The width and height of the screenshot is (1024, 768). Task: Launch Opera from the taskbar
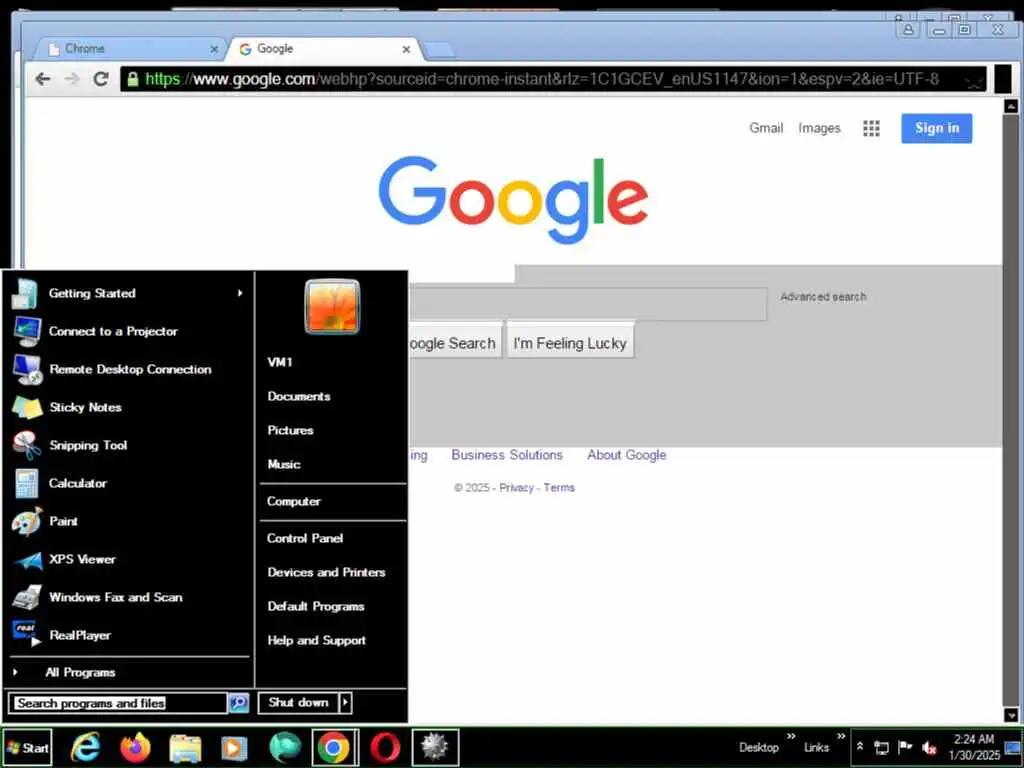click(x=385, y=748)
